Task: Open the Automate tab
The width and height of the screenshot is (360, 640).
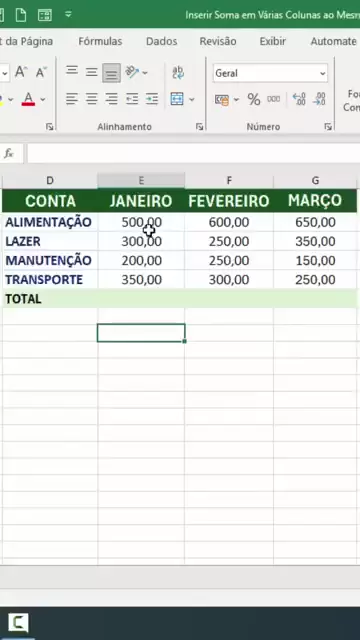Action: 333,41
